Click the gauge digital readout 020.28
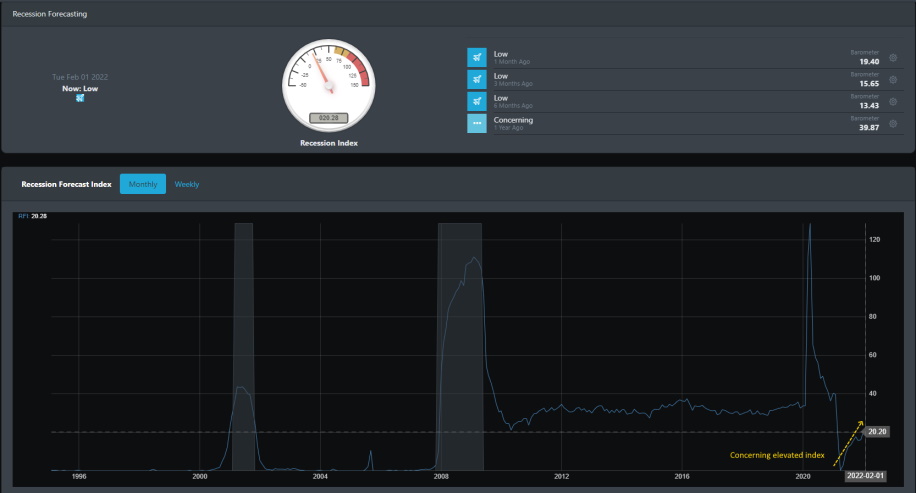 [x=328, y=118]
